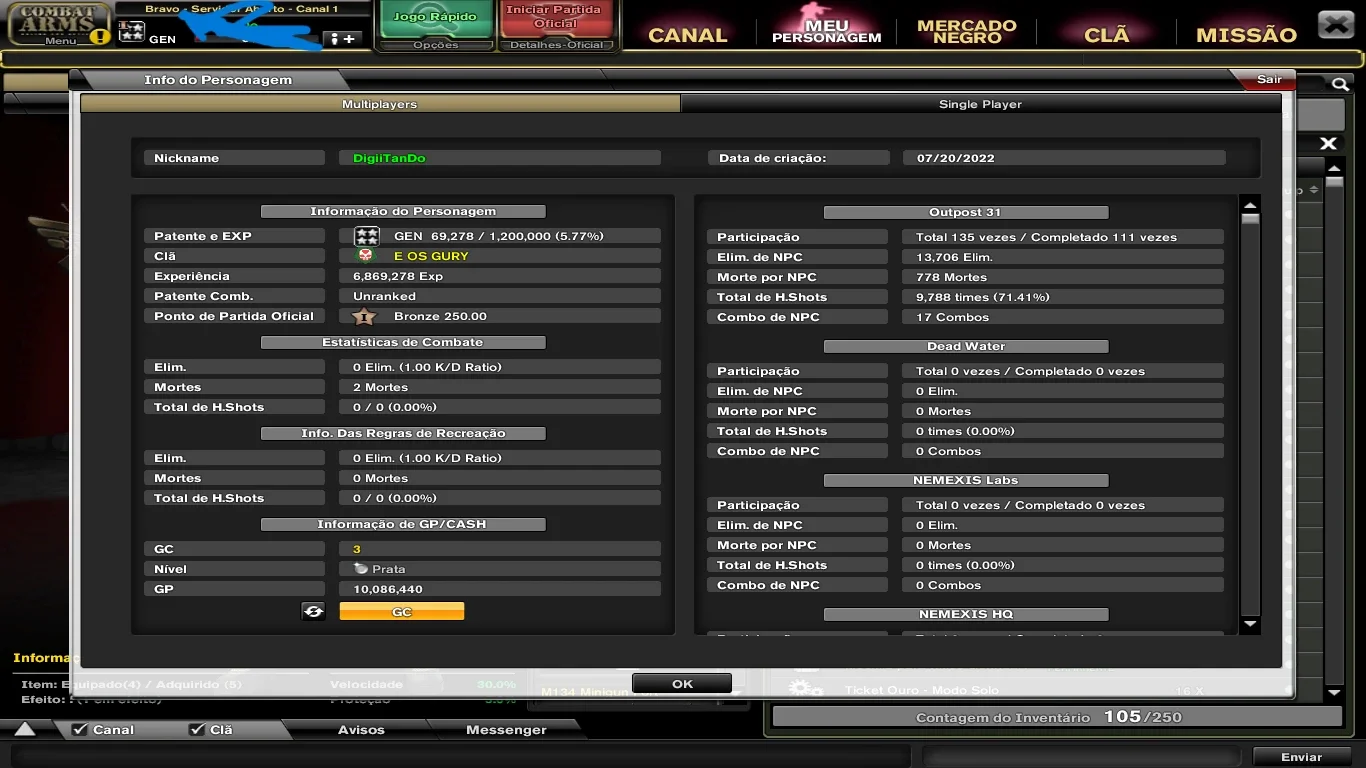Click inventory list scroll-down arrow
This screenshot has height=768, width=1366.
(1334, 692)
